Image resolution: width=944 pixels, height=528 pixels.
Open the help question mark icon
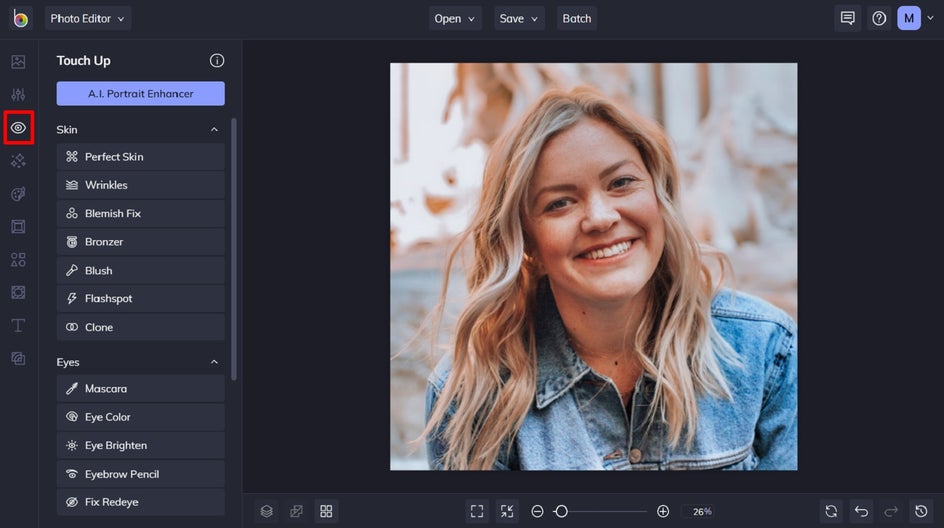(879, 18)
